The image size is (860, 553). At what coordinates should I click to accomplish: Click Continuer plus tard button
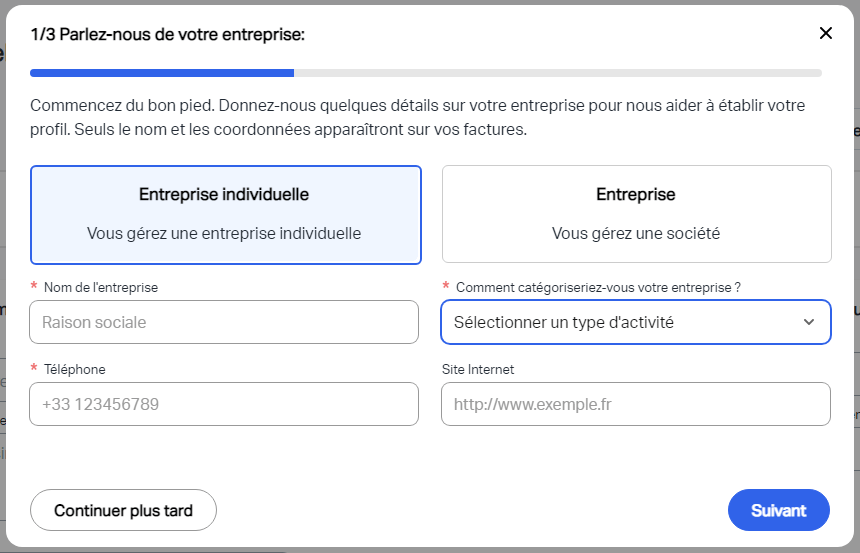(123, 510)
